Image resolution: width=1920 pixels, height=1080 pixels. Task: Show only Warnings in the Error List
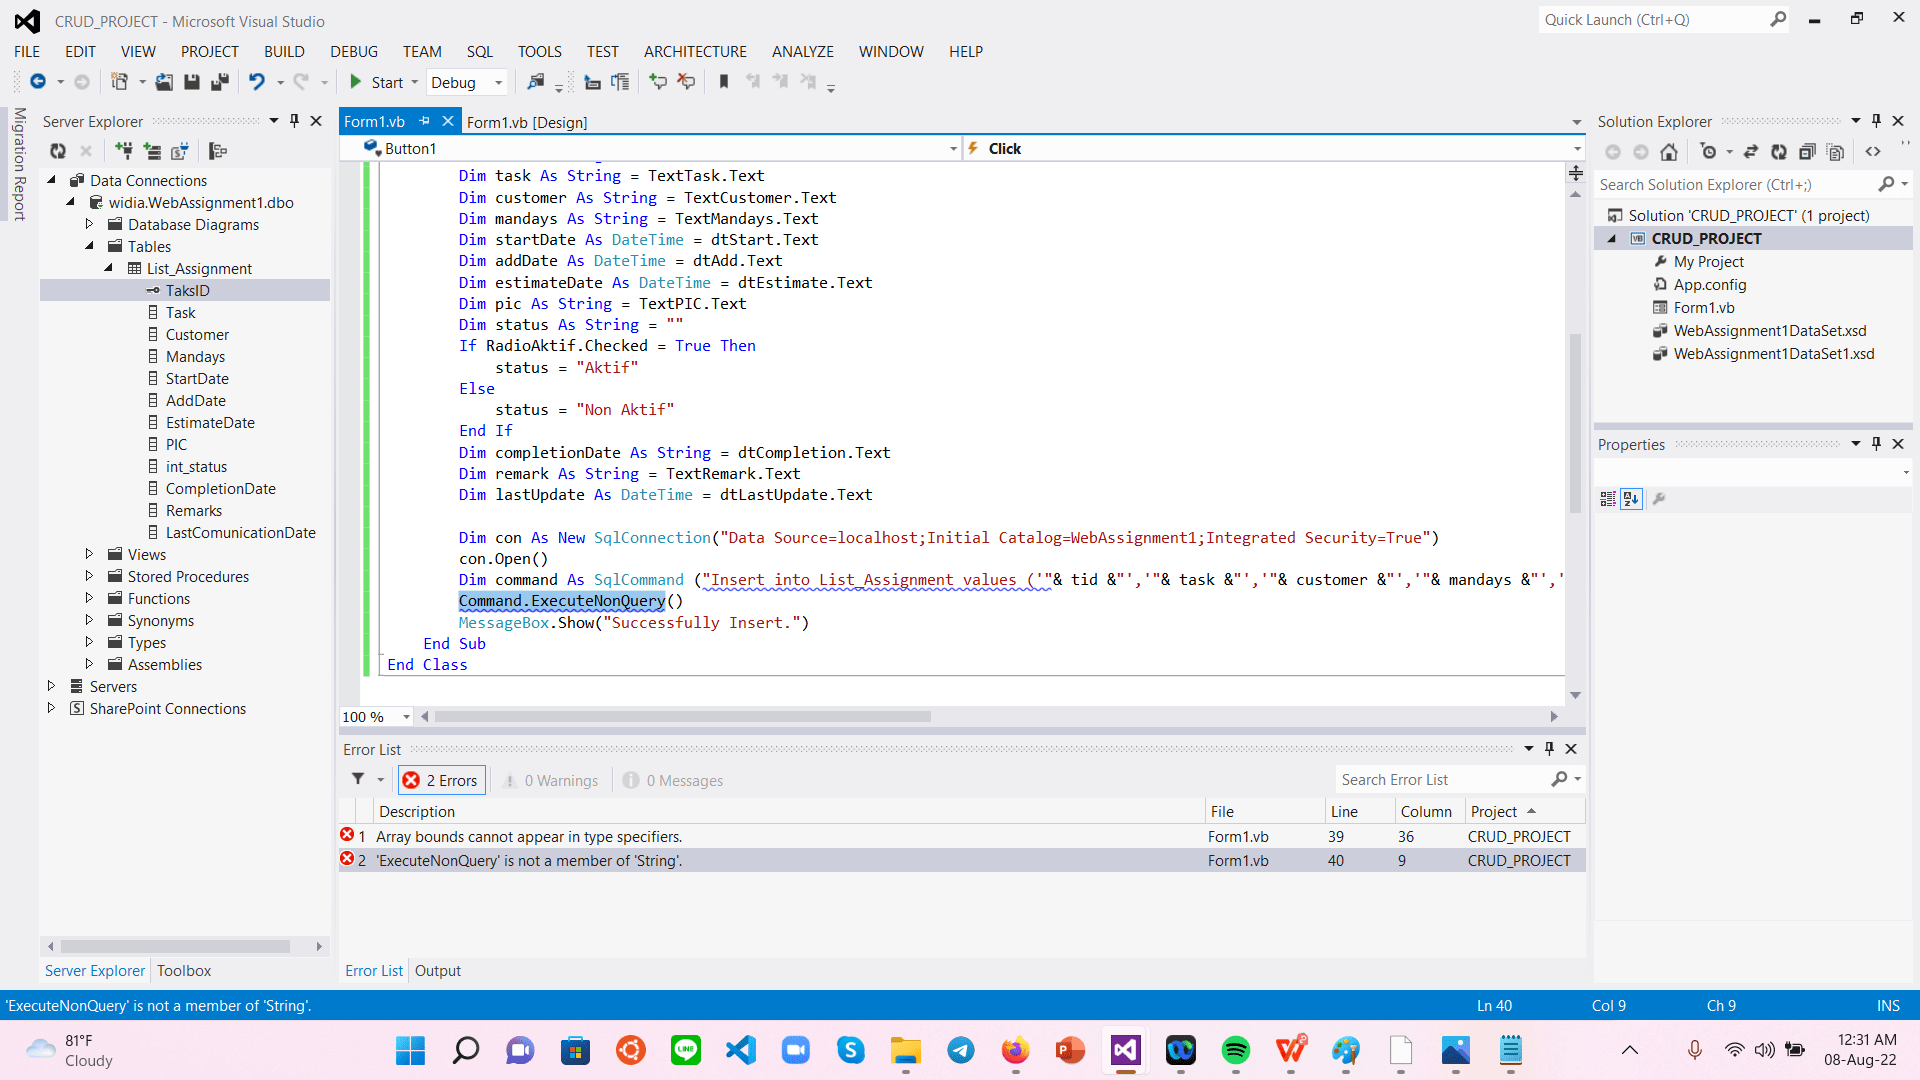pos(551,780)
